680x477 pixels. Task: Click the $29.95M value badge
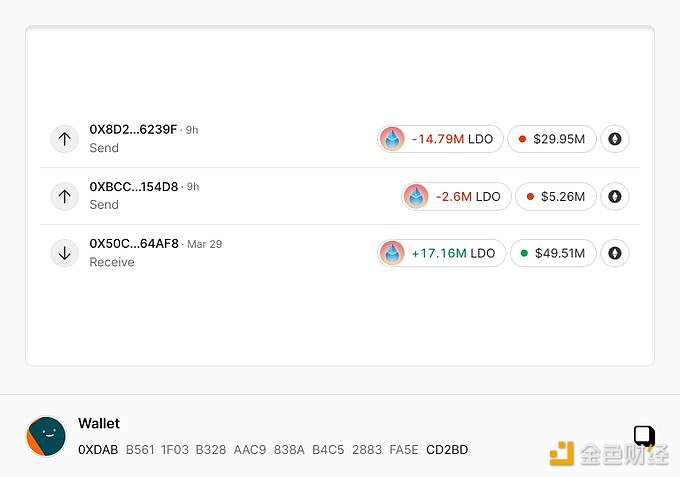(x=552, y=139)
